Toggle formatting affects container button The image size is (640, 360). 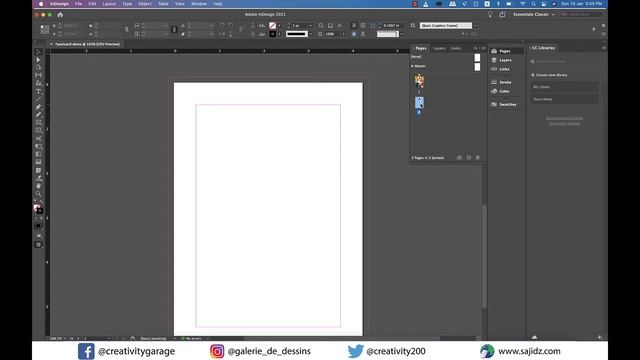[36, 218]
